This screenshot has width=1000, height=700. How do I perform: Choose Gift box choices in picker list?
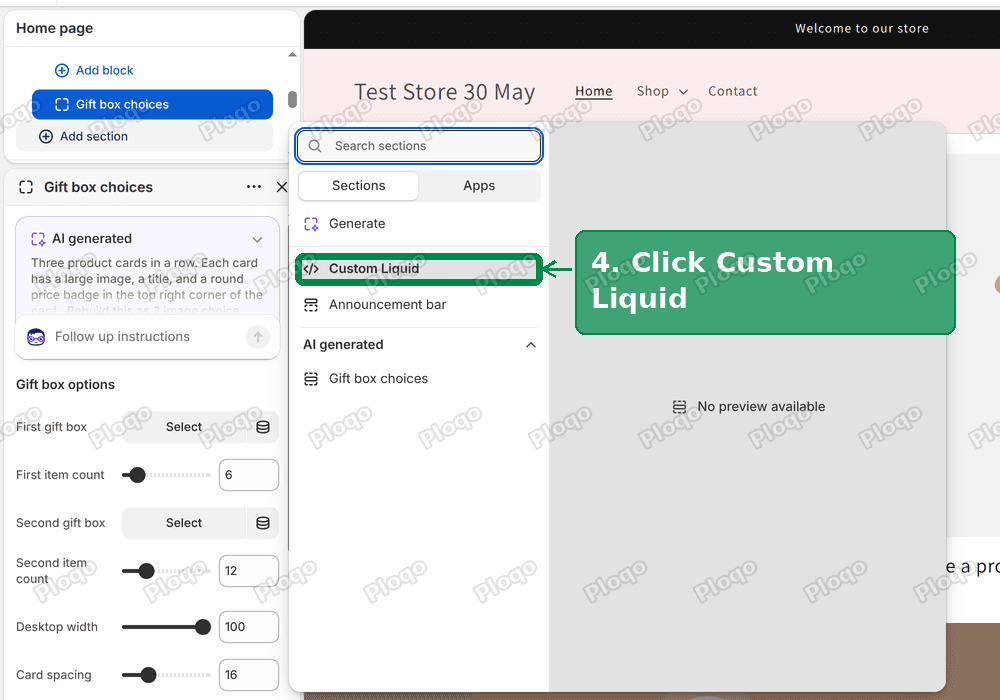click(419, 379)
